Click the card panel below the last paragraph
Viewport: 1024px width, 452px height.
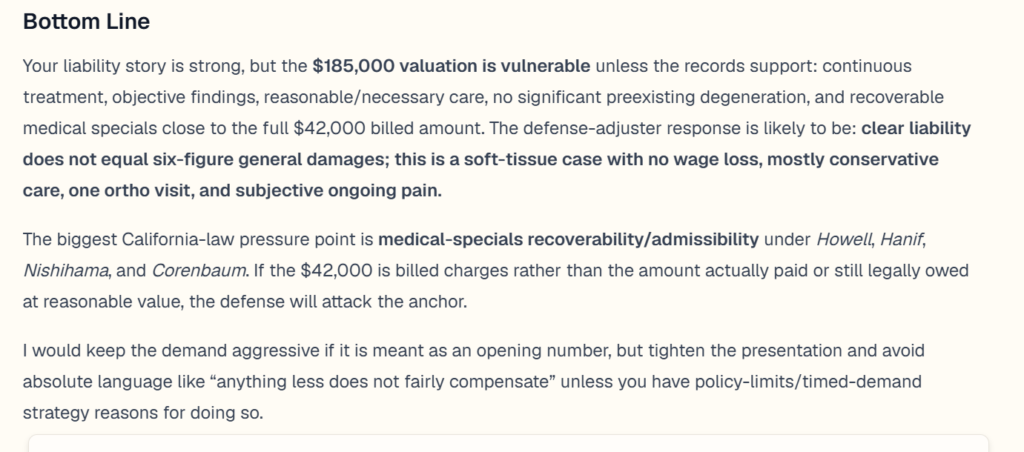(x=508, y=443)
